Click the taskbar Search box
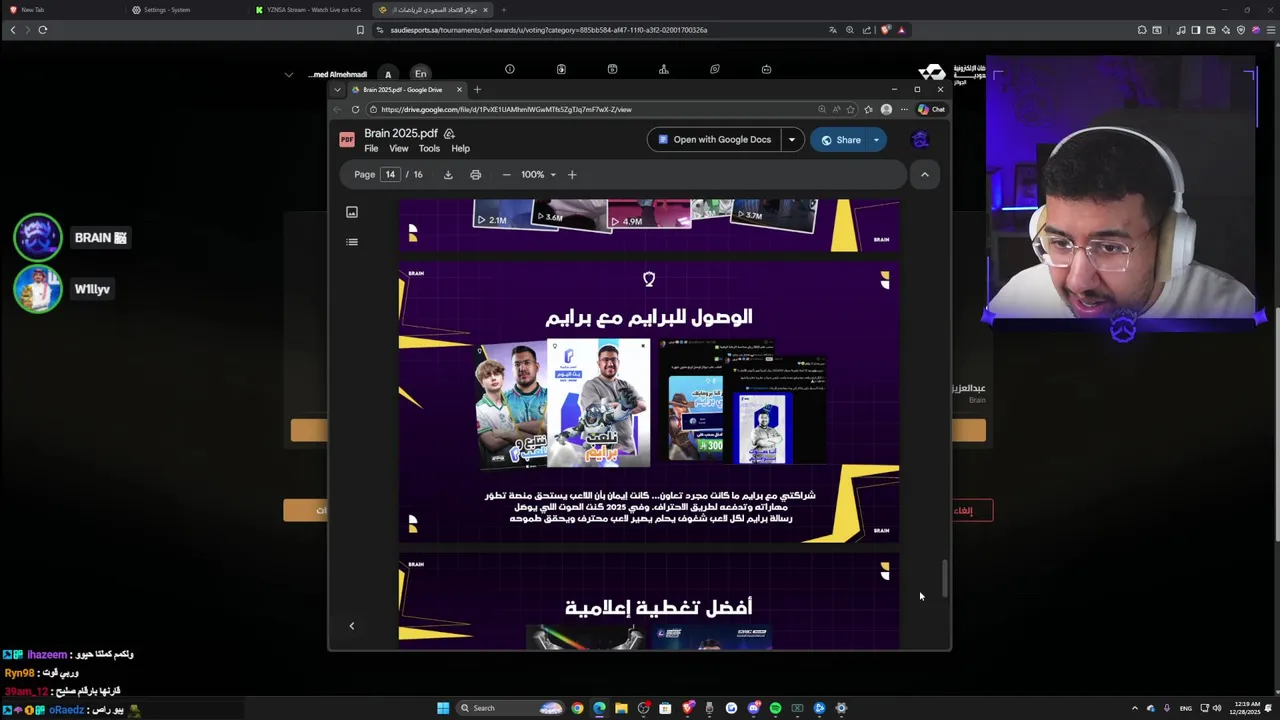The height and width of the screenshot is (720, 1280). [508, 708]
